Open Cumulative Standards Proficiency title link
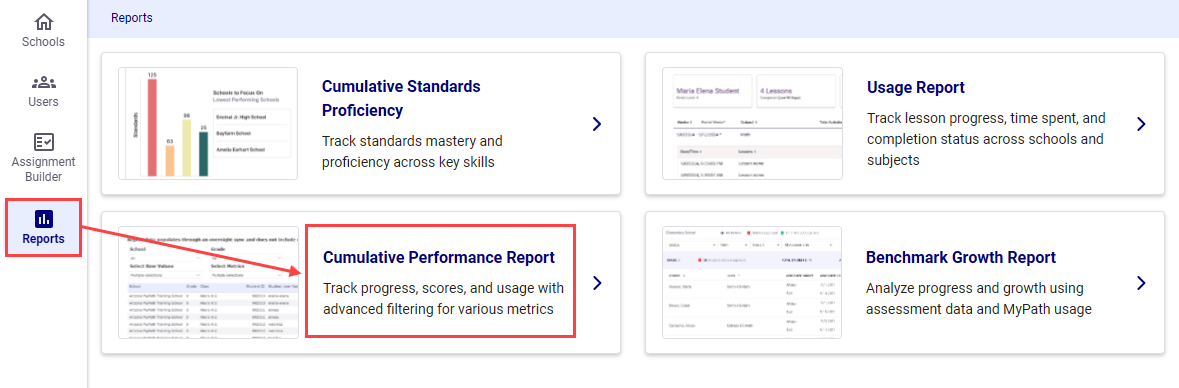Image resolution: width=1179 pixels, height=388 pixels. (x=401, y=99)
